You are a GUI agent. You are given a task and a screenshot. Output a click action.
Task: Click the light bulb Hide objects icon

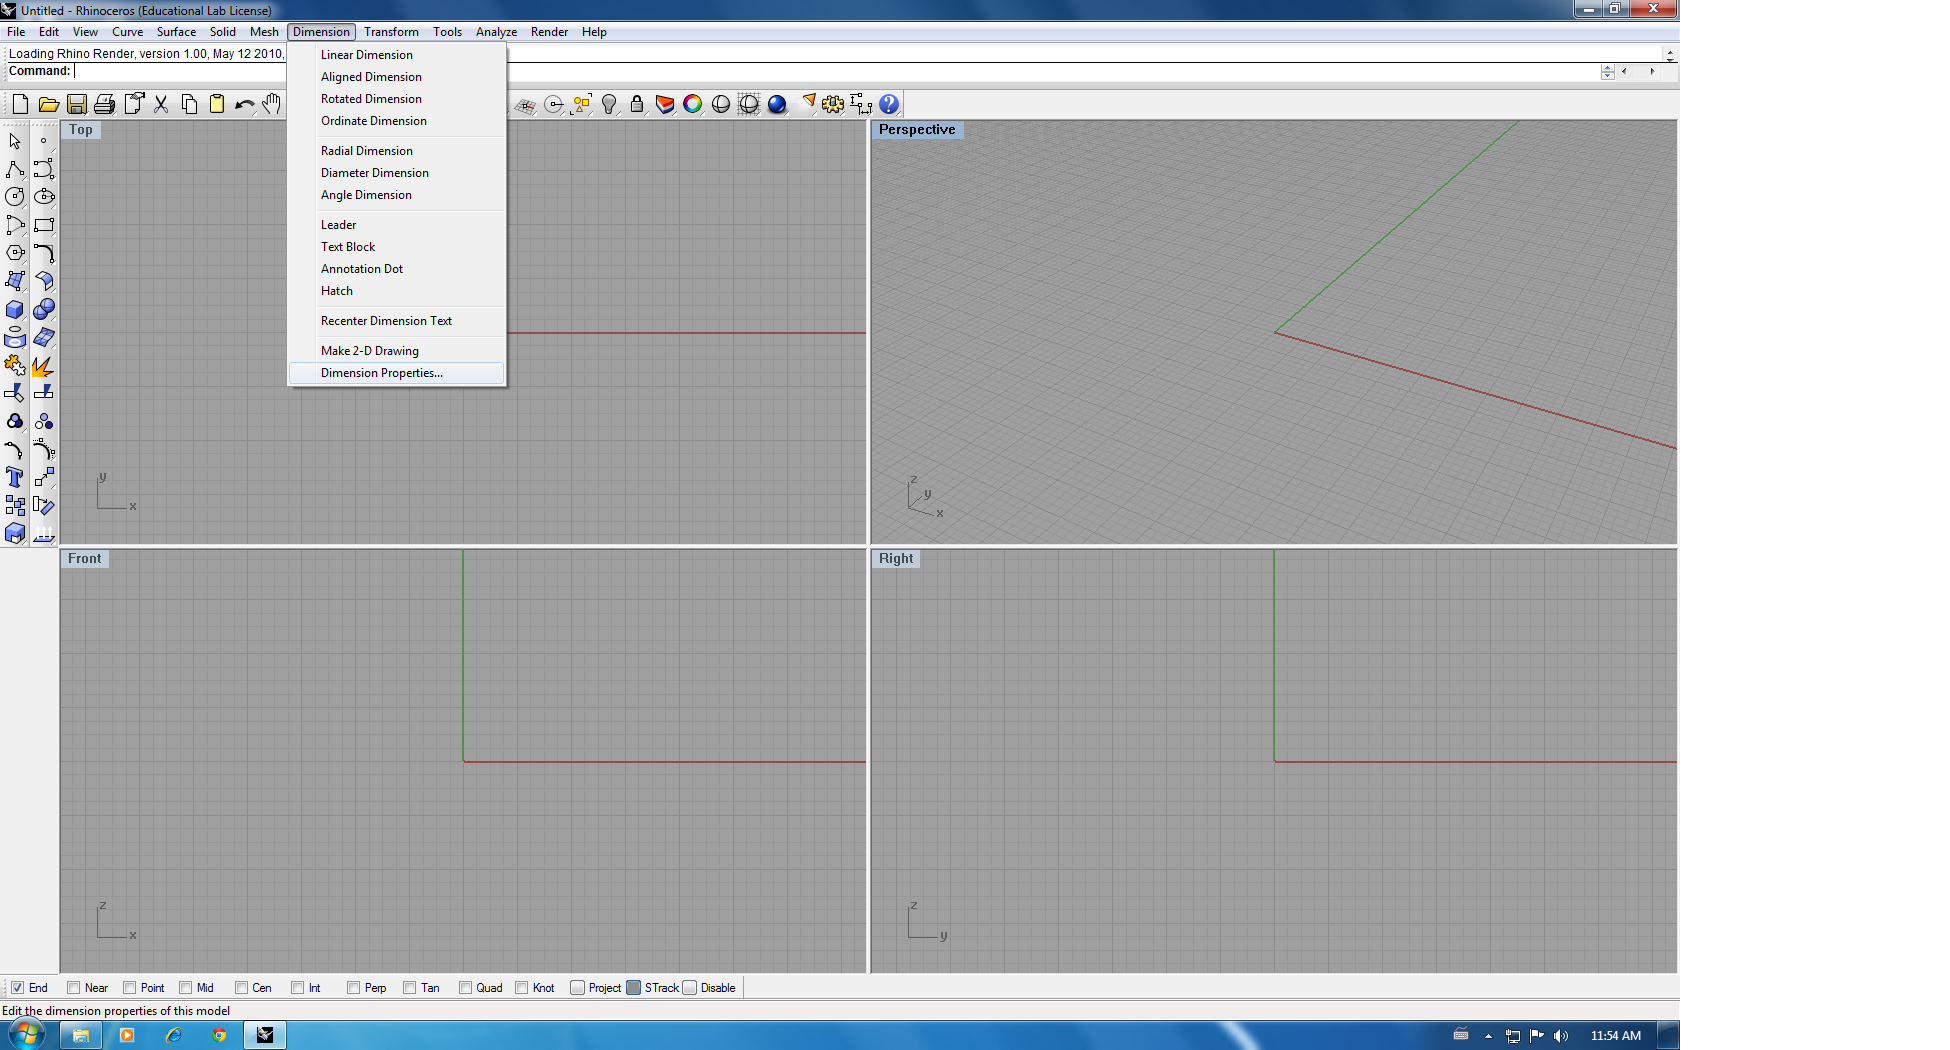click(x=609, y=104)
